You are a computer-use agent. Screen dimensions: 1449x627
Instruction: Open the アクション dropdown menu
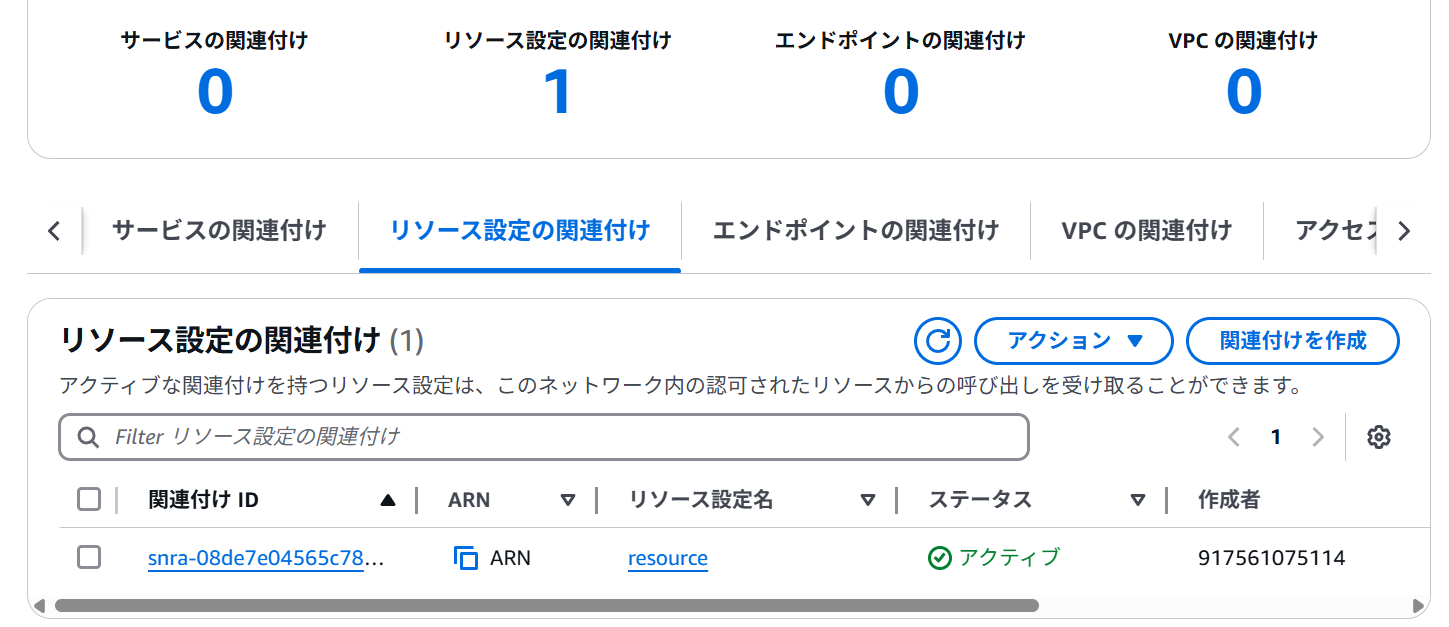click(1073, 341)
